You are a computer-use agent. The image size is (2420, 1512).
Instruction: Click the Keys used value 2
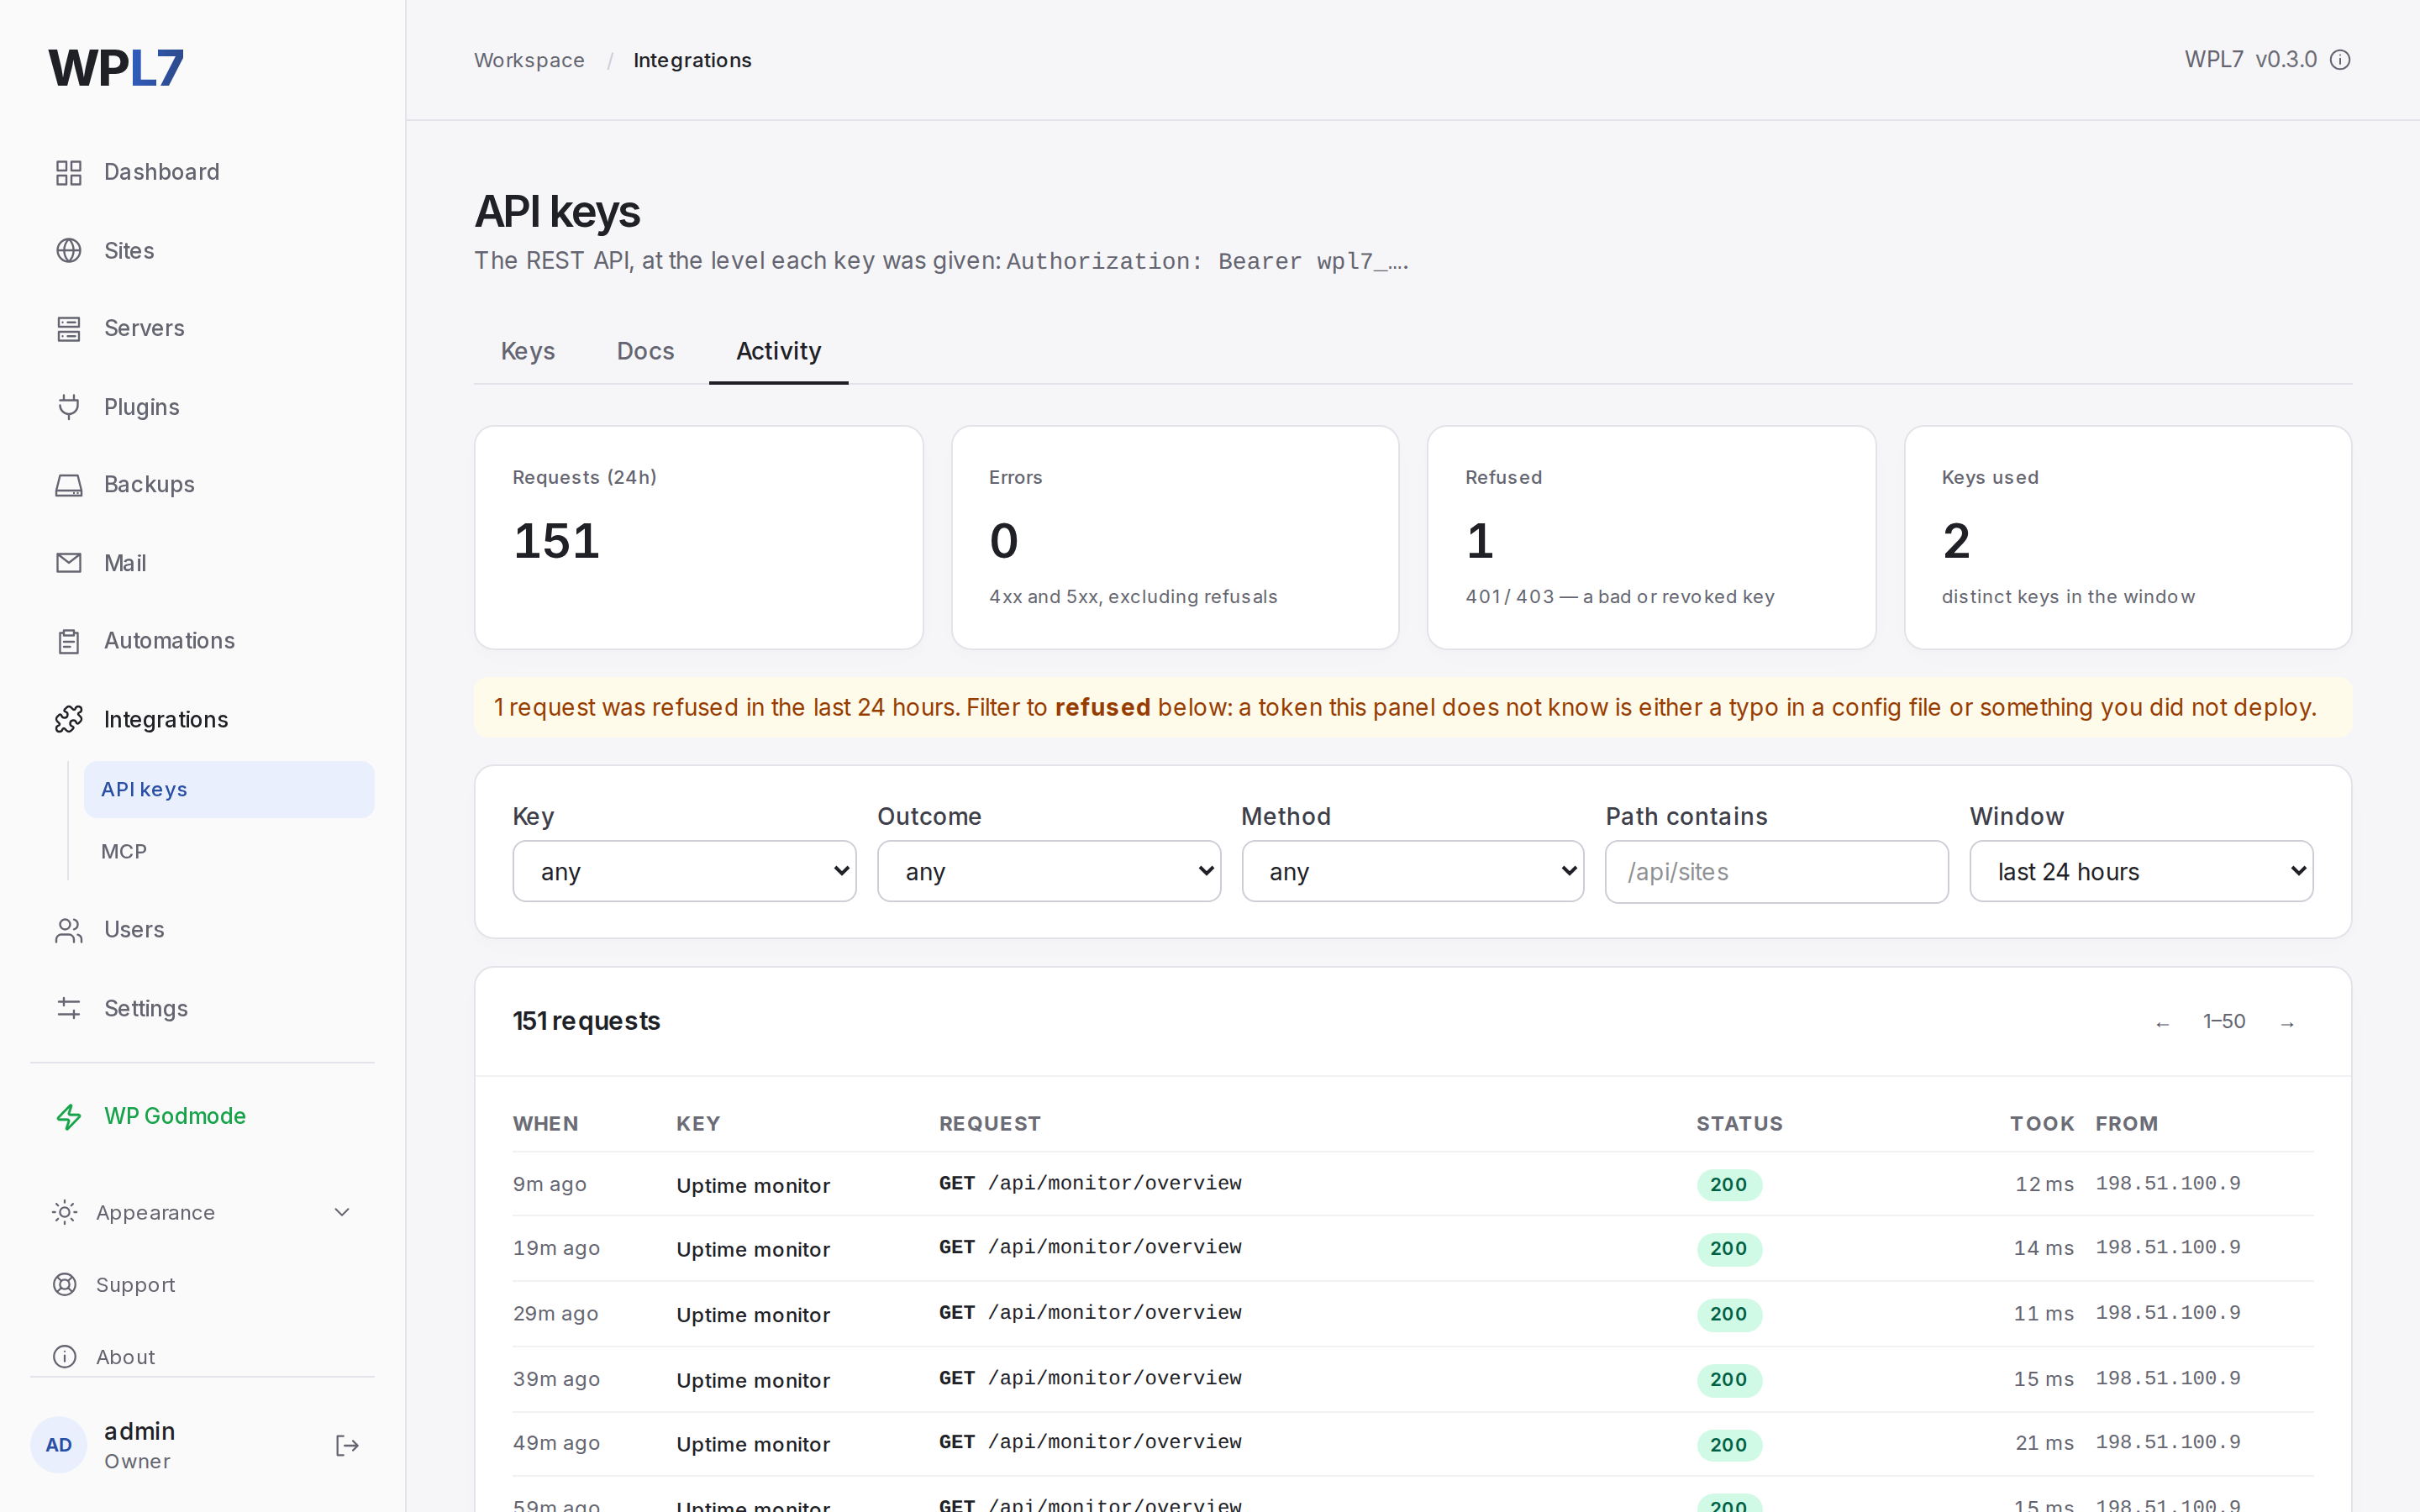pos(1956,541)
